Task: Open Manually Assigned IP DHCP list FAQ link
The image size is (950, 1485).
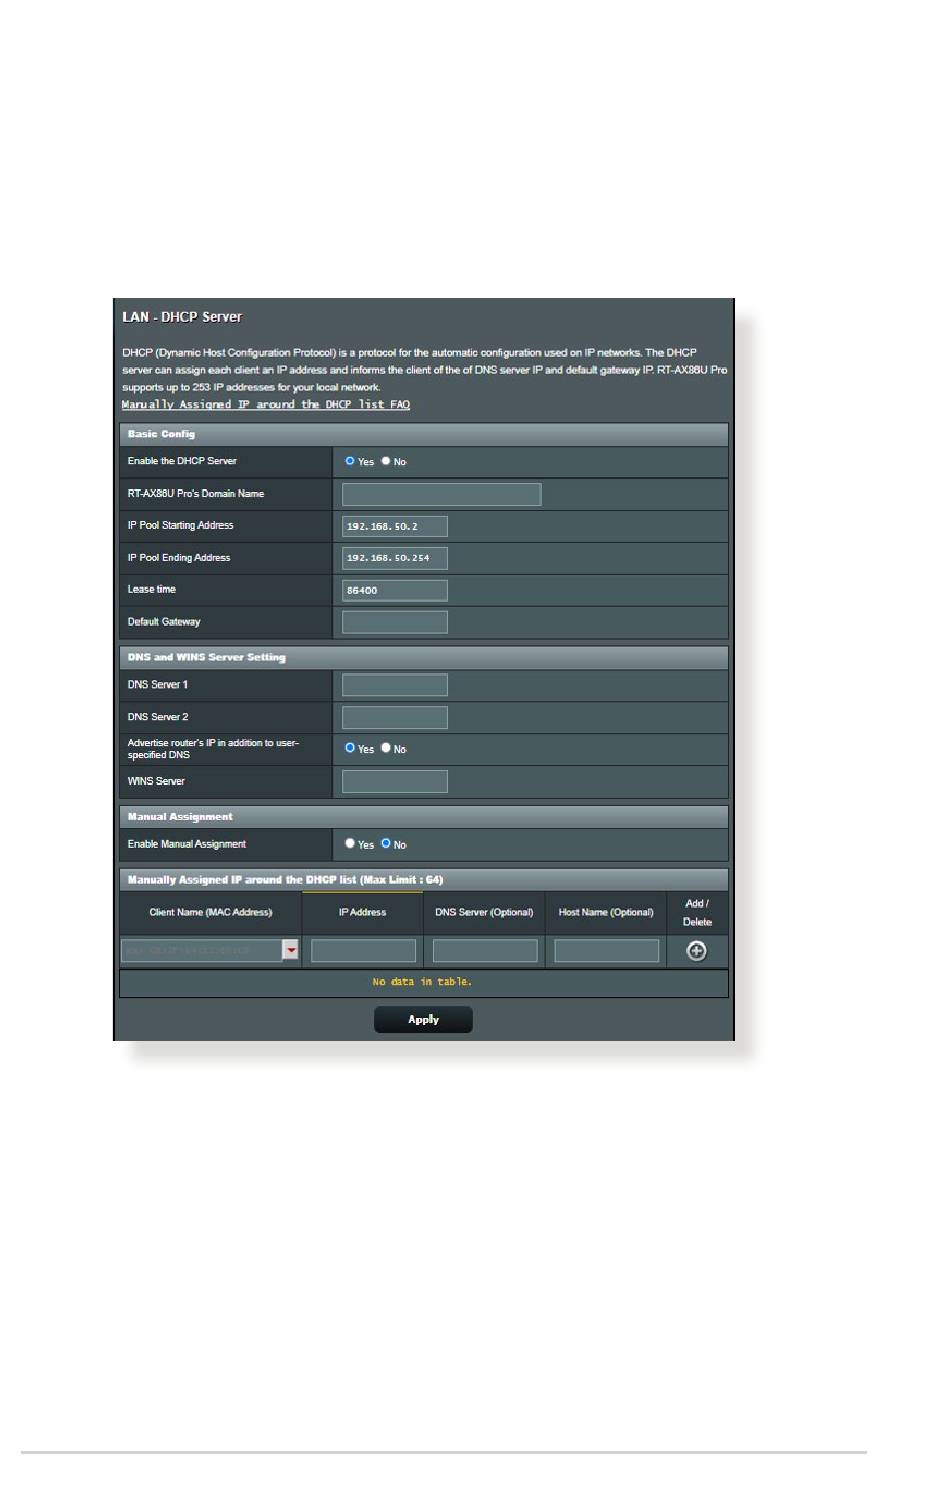Action: click(x=265, y=405)
